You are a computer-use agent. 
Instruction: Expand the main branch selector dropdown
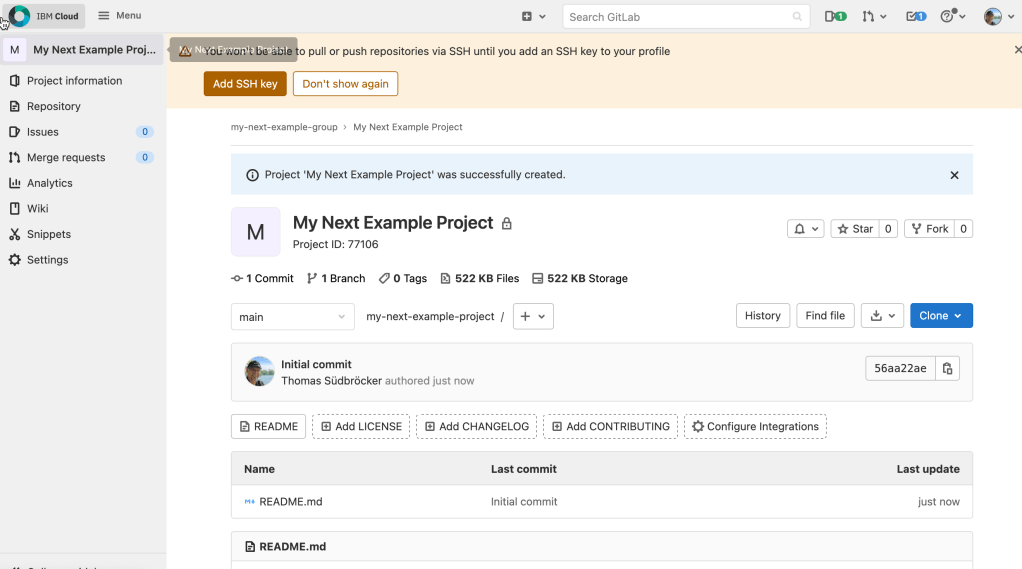[292, 317]
